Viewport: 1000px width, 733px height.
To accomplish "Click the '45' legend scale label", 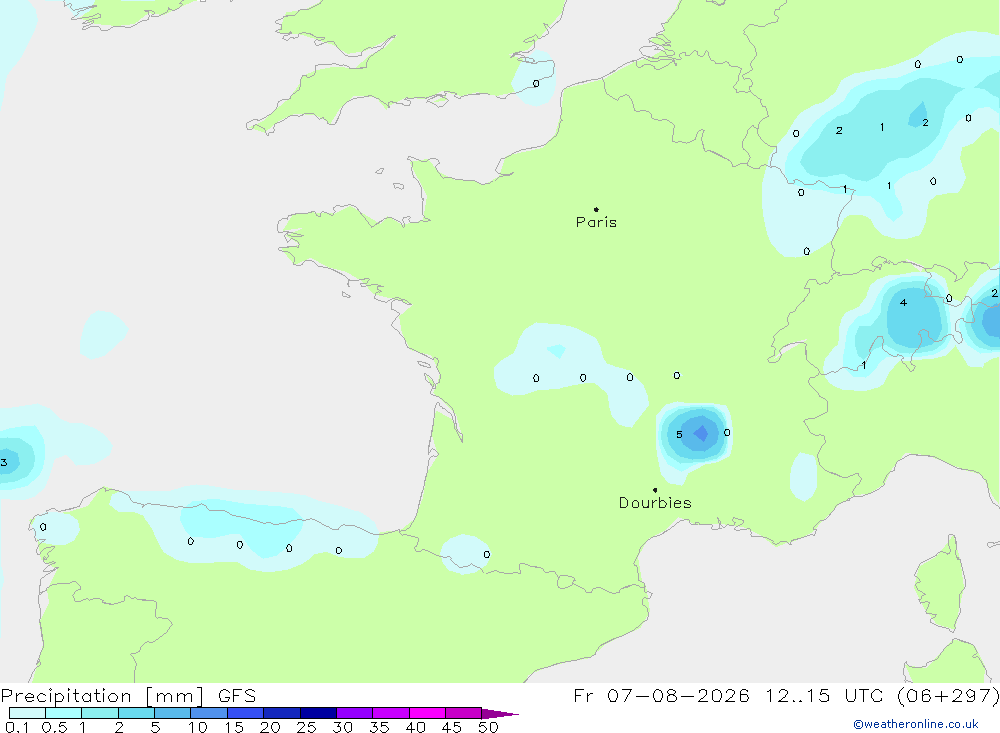I will 452,727.
